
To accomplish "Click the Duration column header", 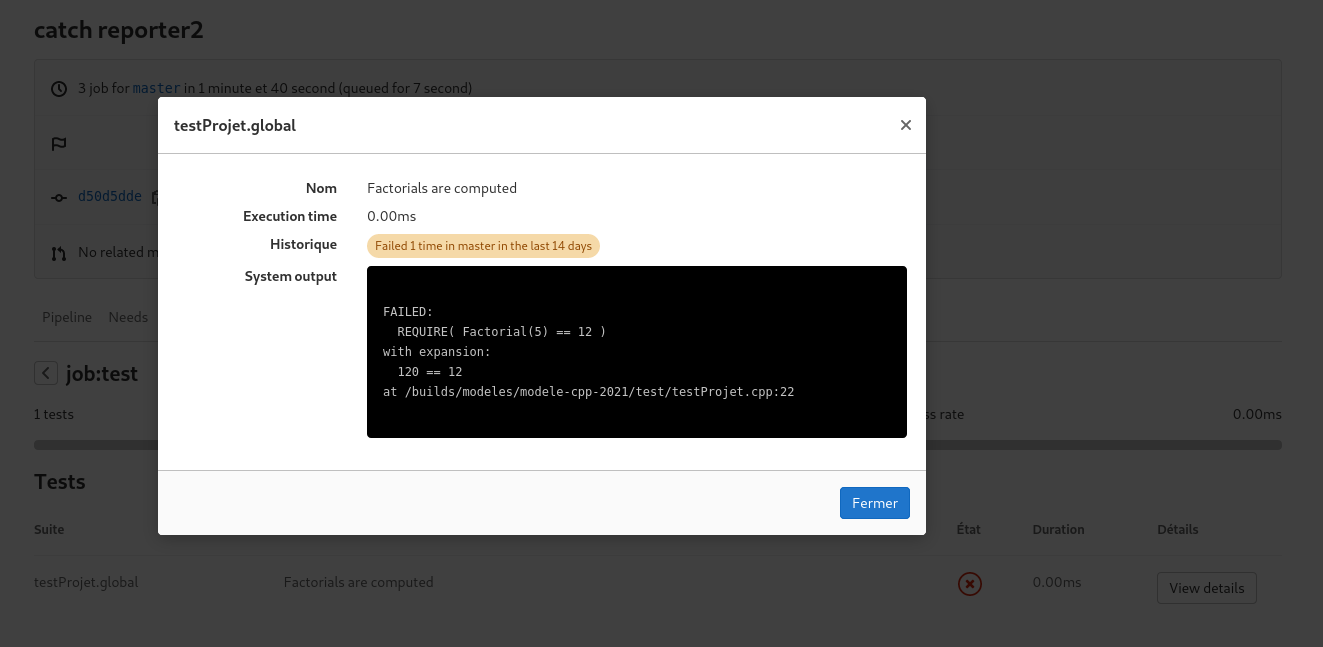I will [x=1059, y=529].
